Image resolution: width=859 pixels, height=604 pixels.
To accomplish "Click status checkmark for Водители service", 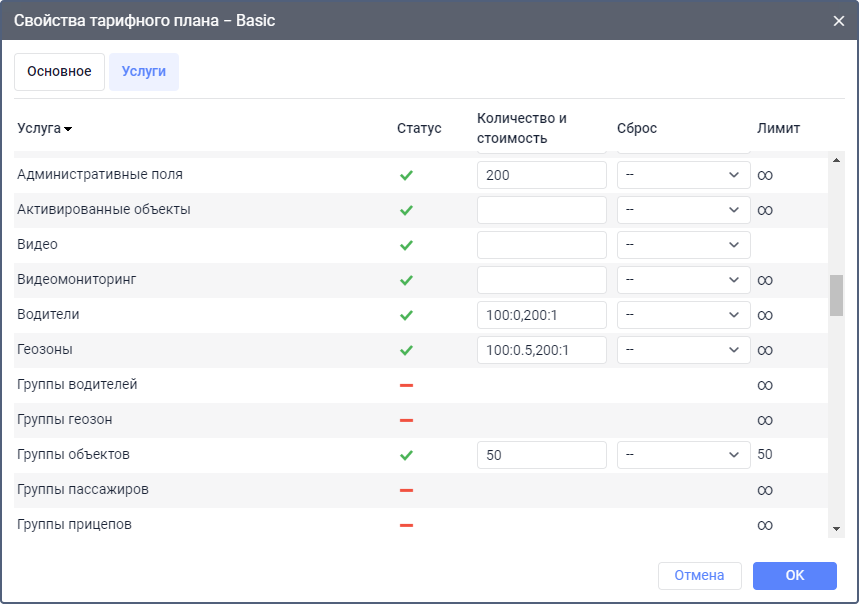I will (x=406, y=315).
